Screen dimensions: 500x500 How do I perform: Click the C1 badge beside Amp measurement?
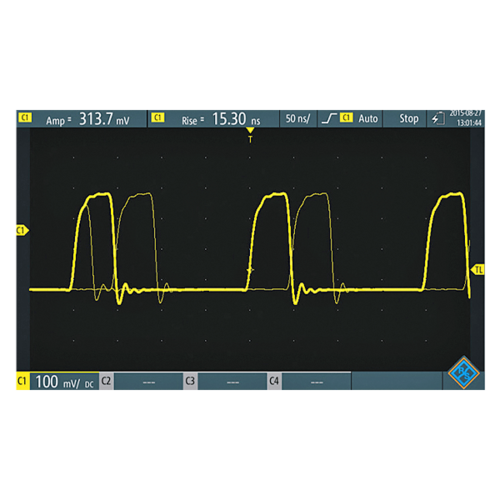[x=25, y=118]
